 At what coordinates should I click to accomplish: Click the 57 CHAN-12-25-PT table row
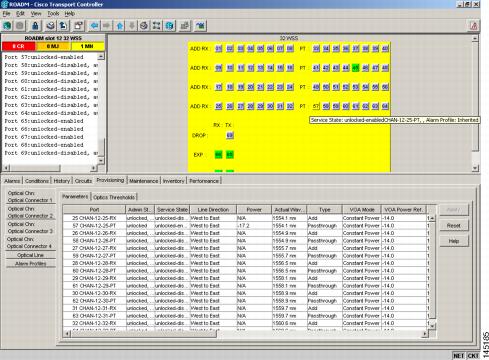245,226
